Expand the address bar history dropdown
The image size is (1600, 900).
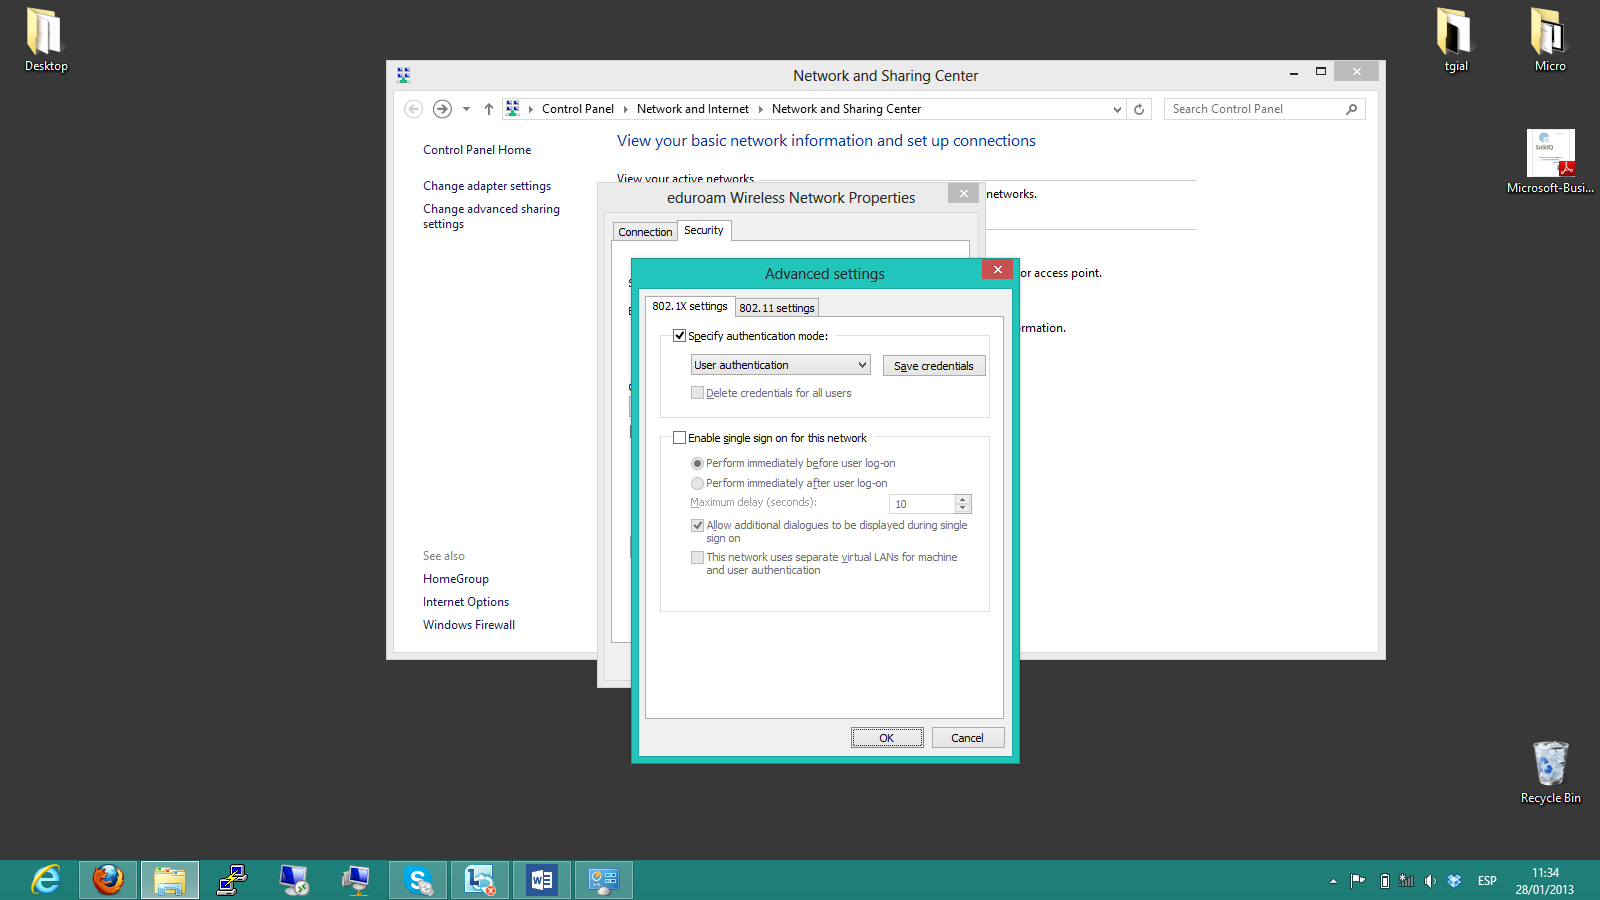click(1117, 109)
